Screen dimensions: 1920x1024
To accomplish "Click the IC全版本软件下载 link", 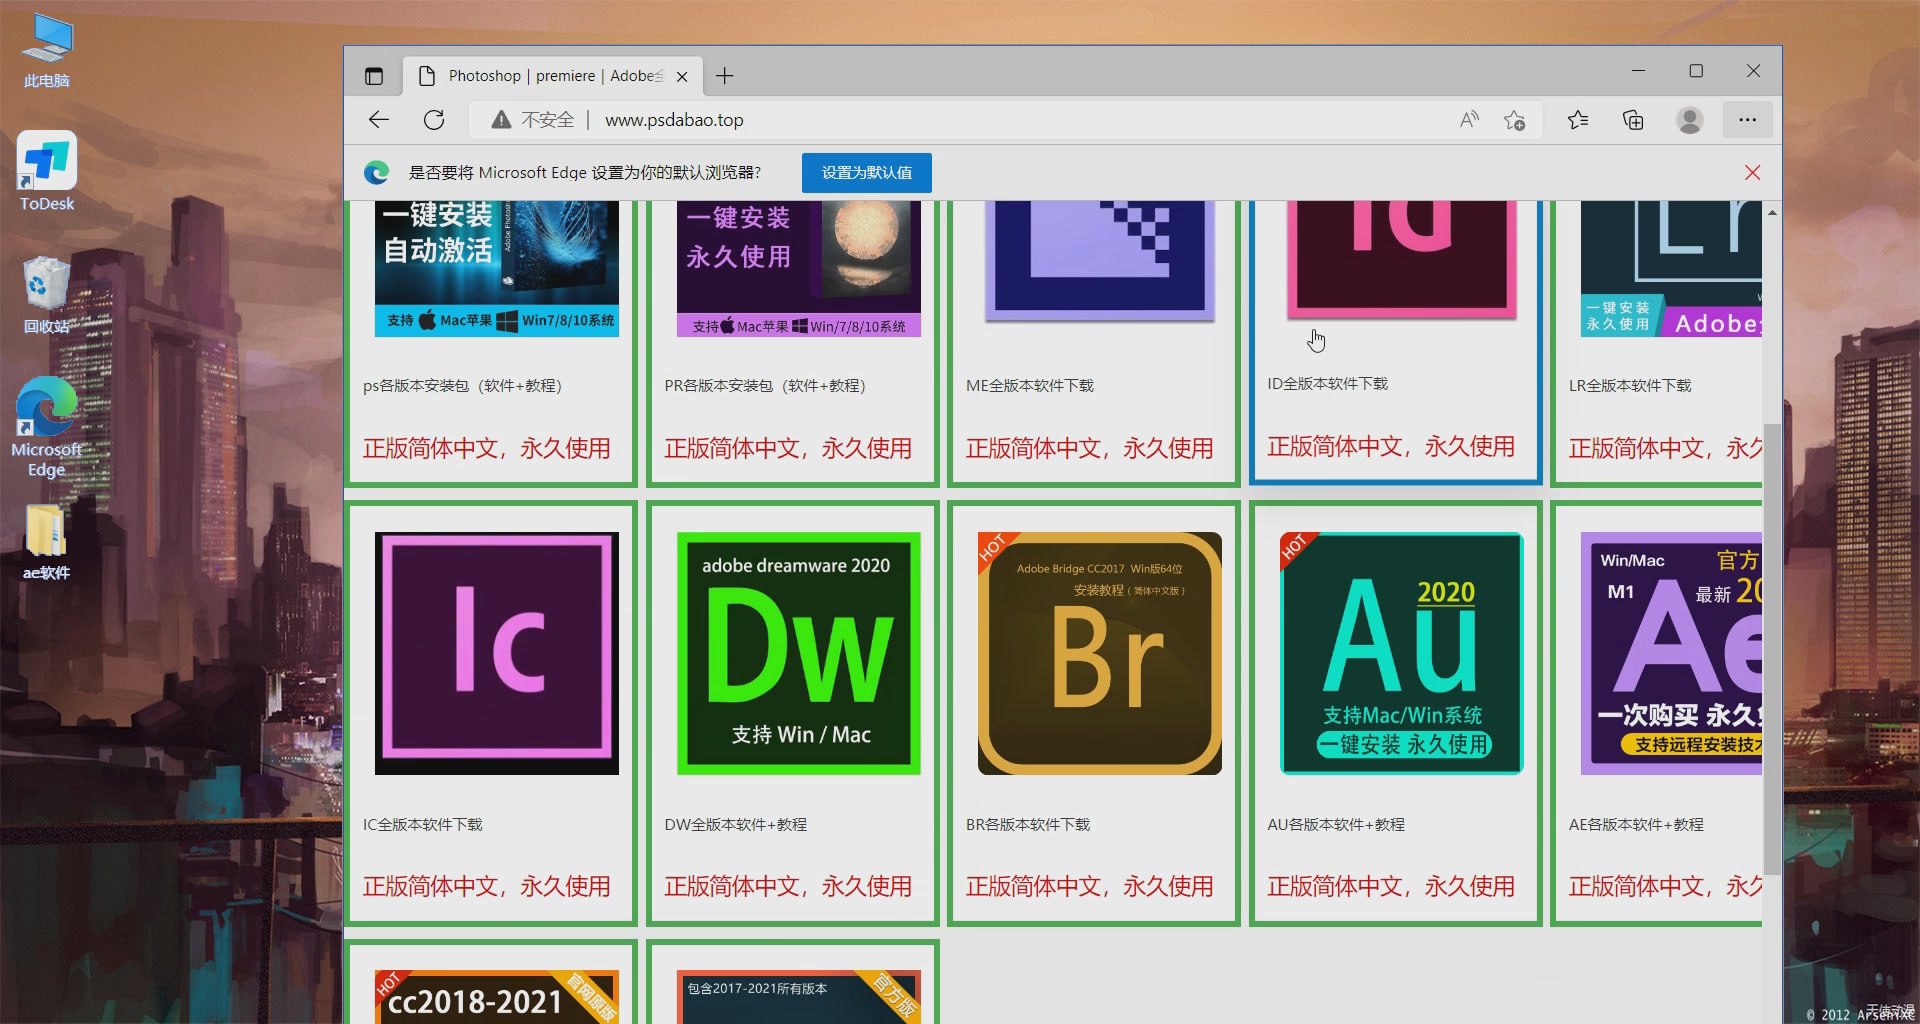I will click(x=422, y=825).
